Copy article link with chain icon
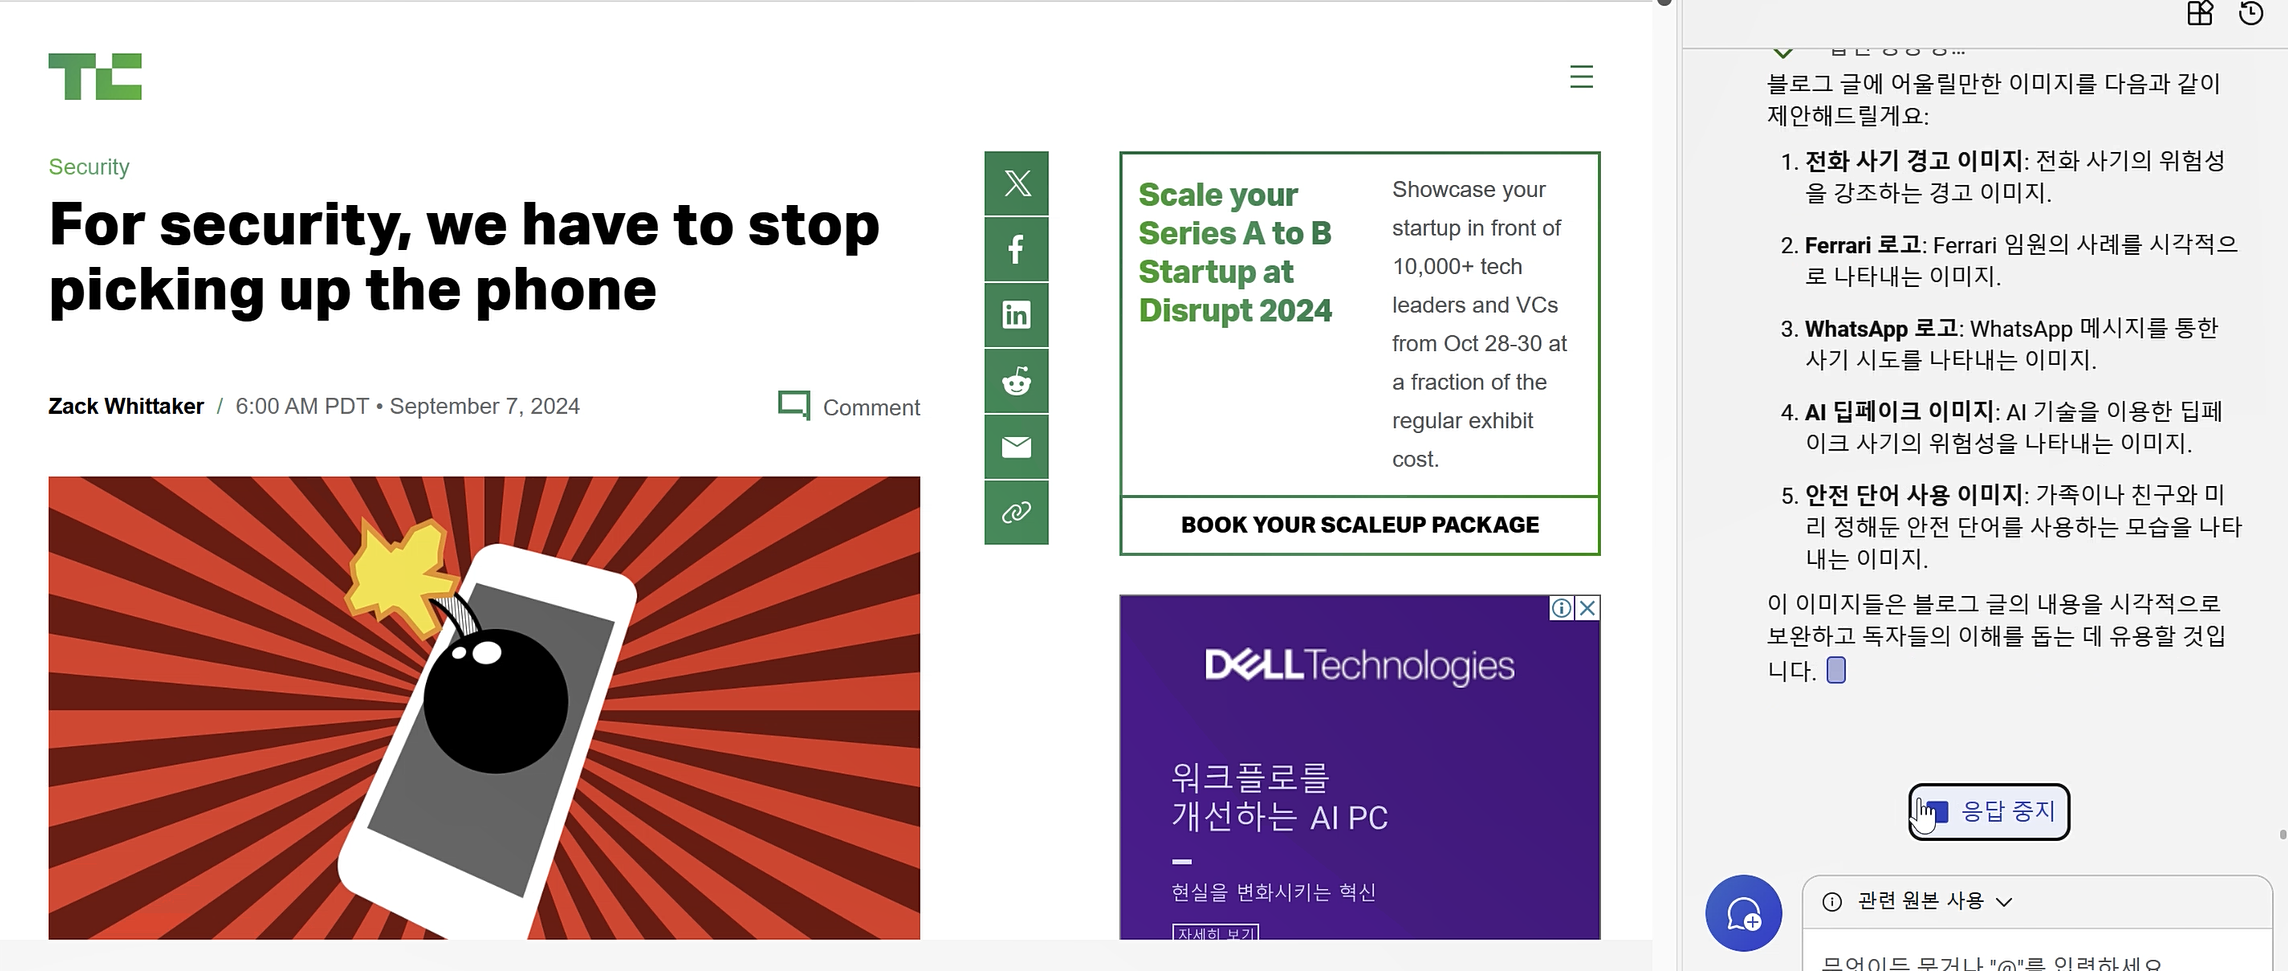 1016,513
